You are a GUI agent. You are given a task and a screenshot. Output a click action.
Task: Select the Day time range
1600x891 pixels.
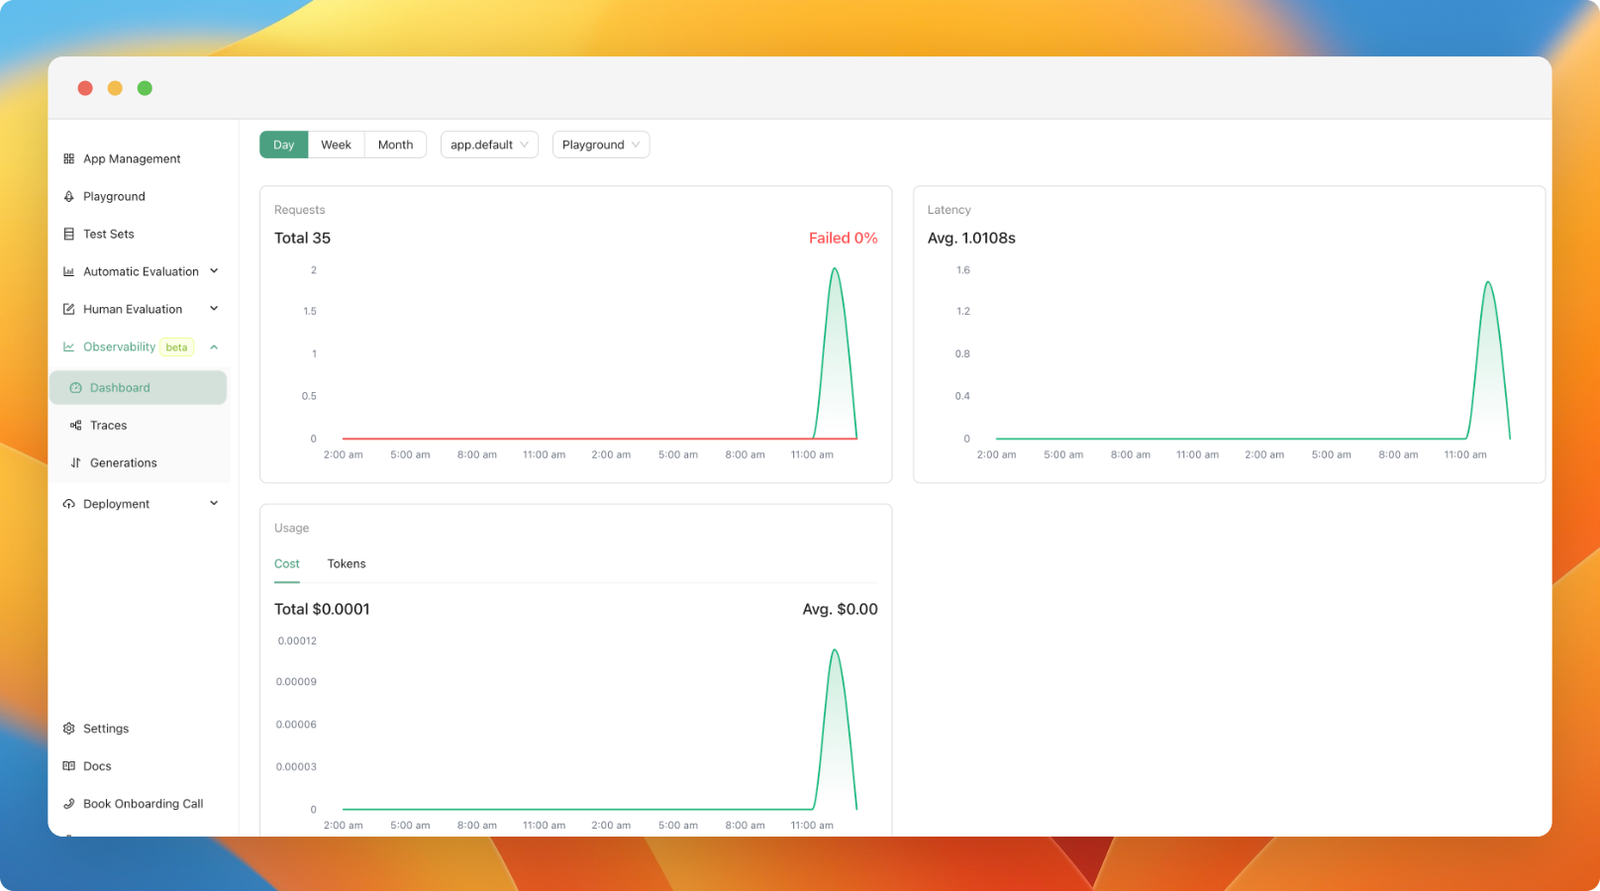pos(284,145)
